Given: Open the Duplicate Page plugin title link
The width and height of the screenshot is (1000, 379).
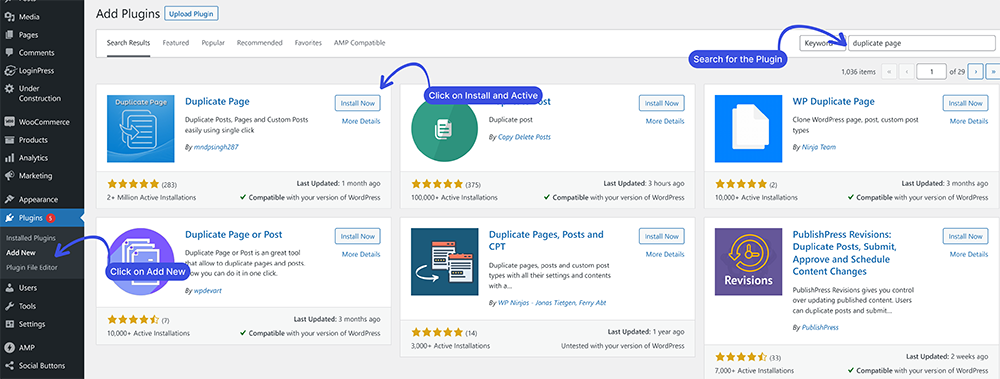Looking at the screenshot, I should (217, 101).
